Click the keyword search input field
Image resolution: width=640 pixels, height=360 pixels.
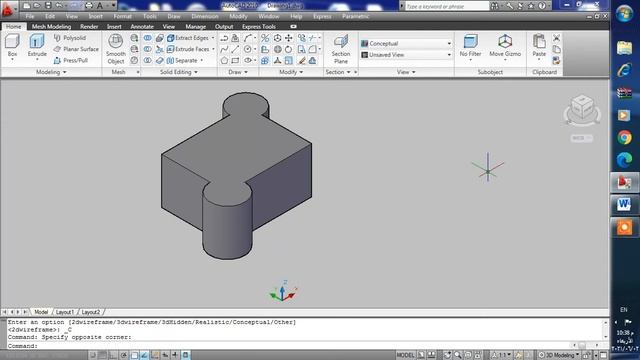(x=447, y=6)
